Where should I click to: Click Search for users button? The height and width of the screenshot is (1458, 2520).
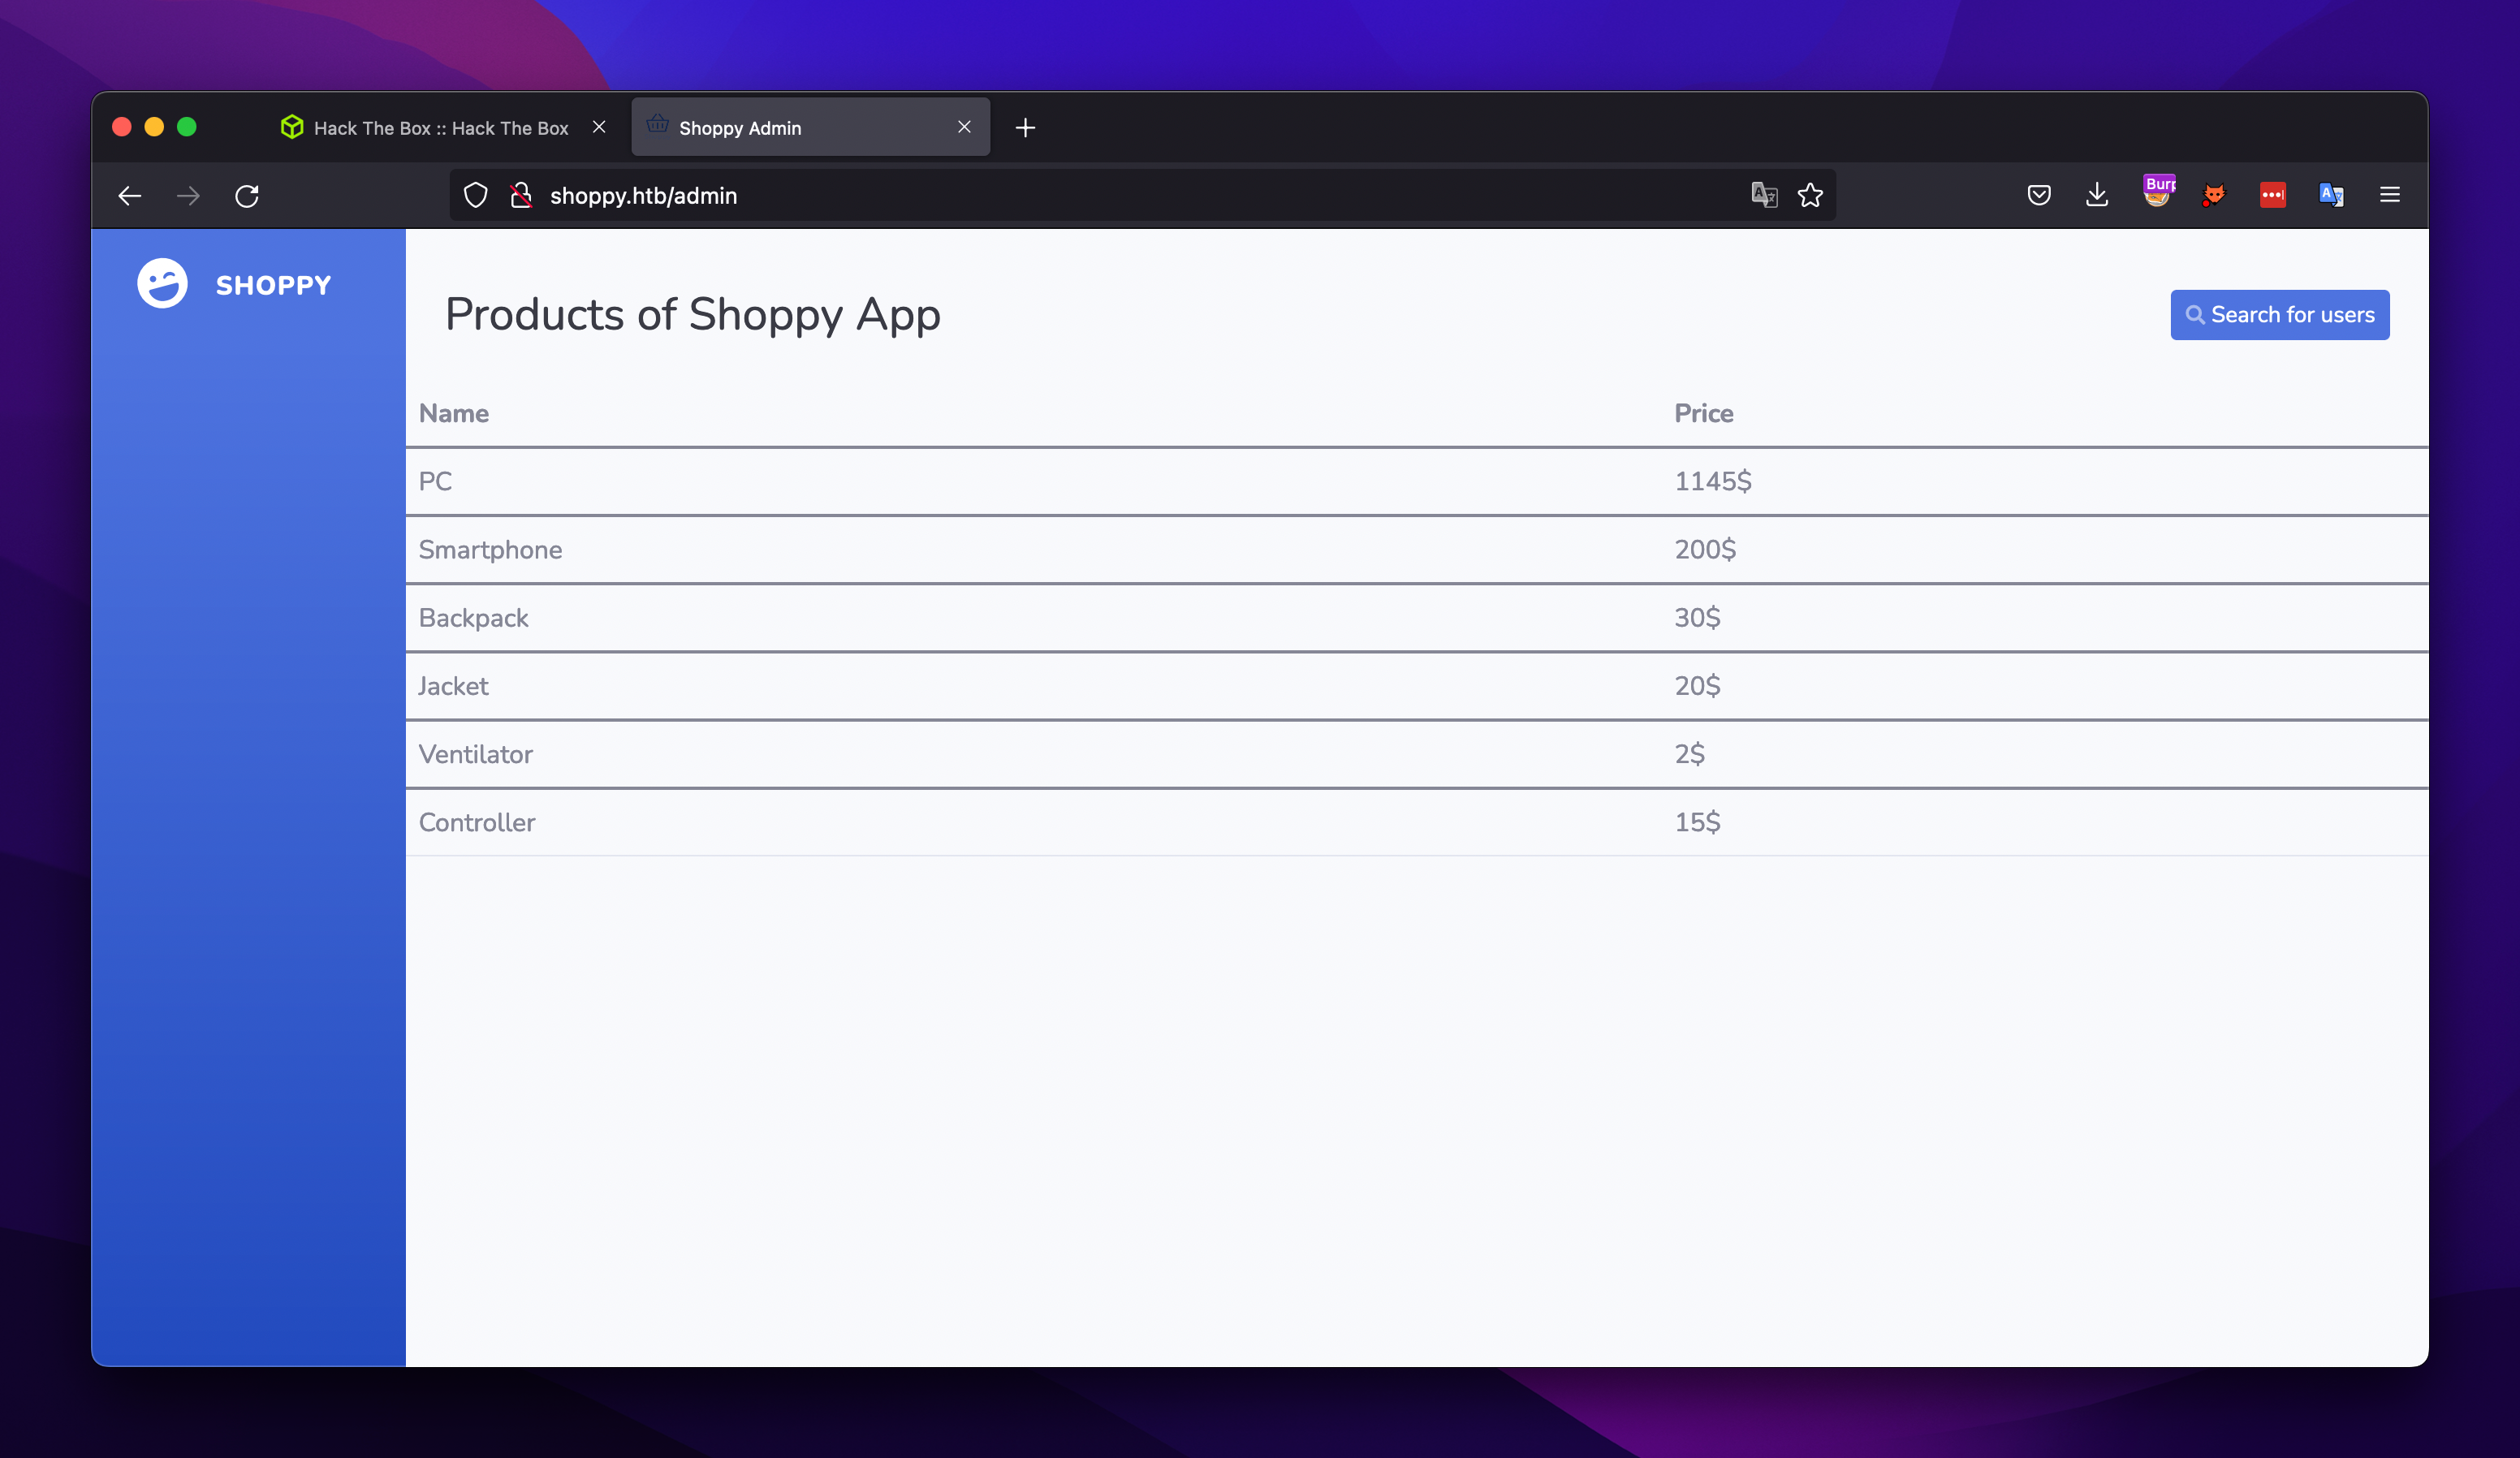2281,314
